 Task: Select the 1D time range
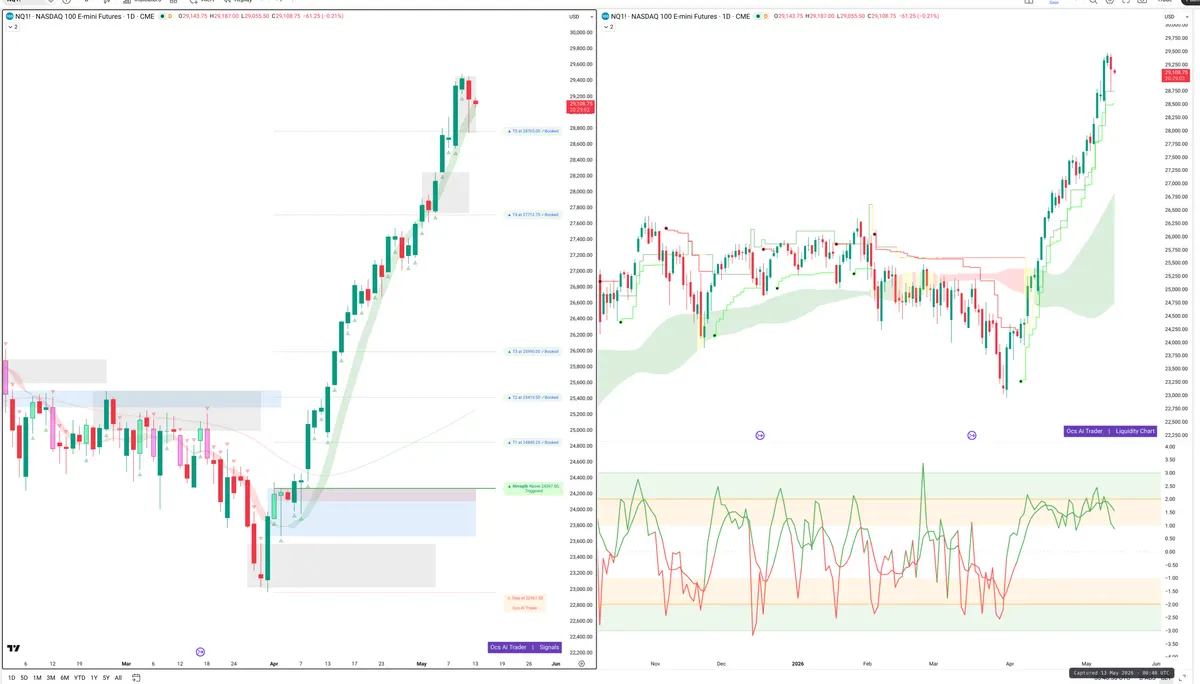coord(11,677)
